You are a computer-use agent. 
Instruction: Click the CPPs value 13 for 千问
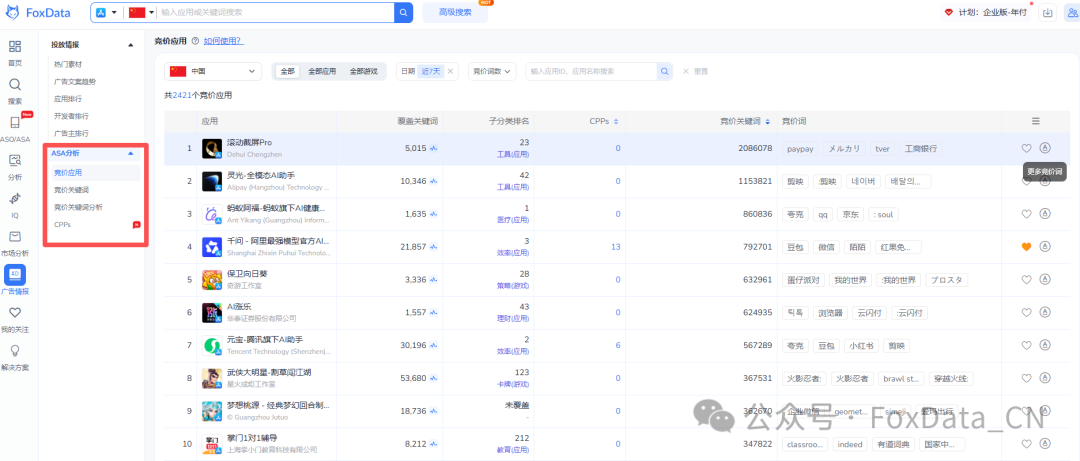[615, 247]
